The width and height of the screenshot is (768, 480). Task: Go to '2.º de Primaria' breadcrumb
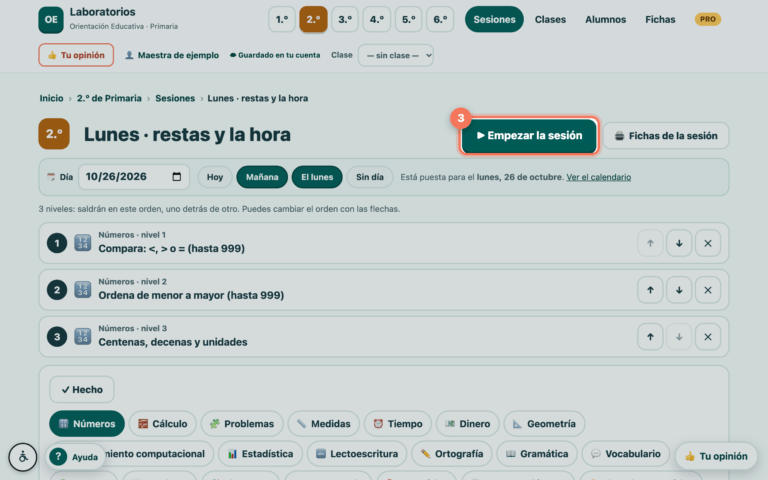pyautogui.click(x=109, y=98)
